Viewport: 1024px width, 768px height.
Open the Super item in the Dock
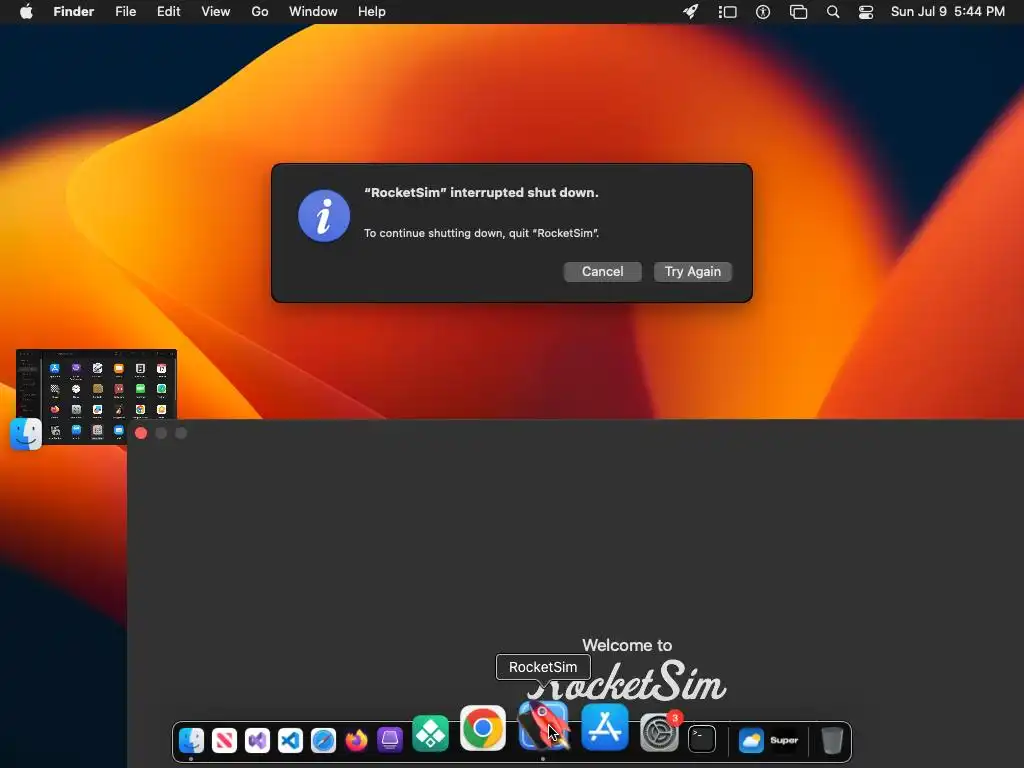(x=784, y=741)
